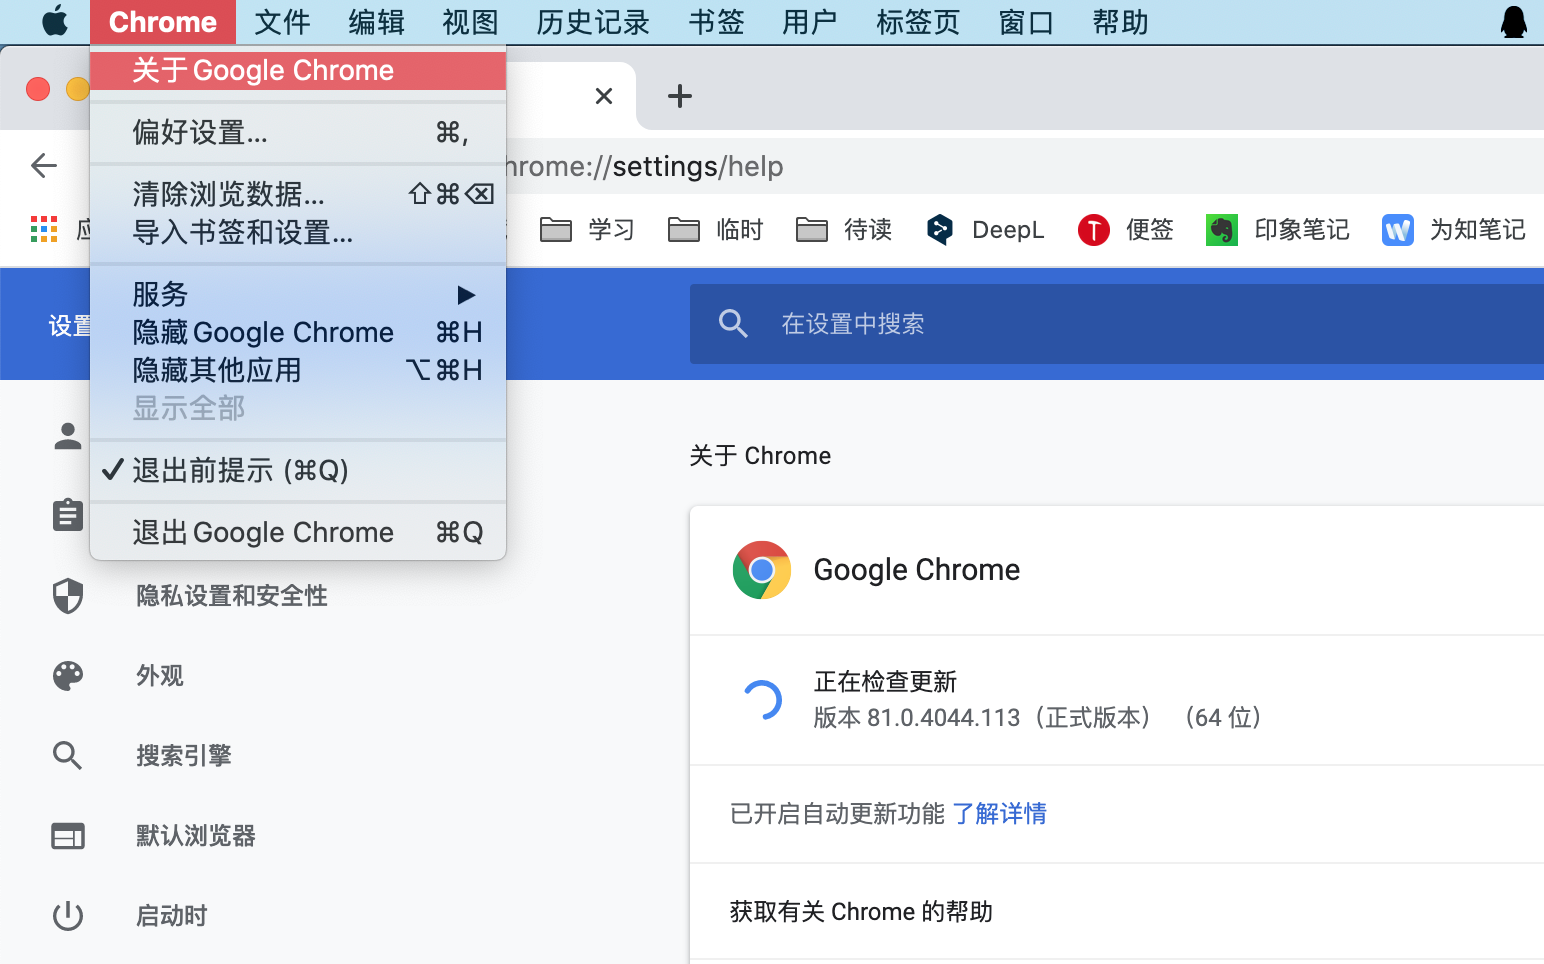The height and width of the screenshot is (964, 1544).
Task: Open the Chrome menu in menu bar
Action: click(x=162, y=21)
